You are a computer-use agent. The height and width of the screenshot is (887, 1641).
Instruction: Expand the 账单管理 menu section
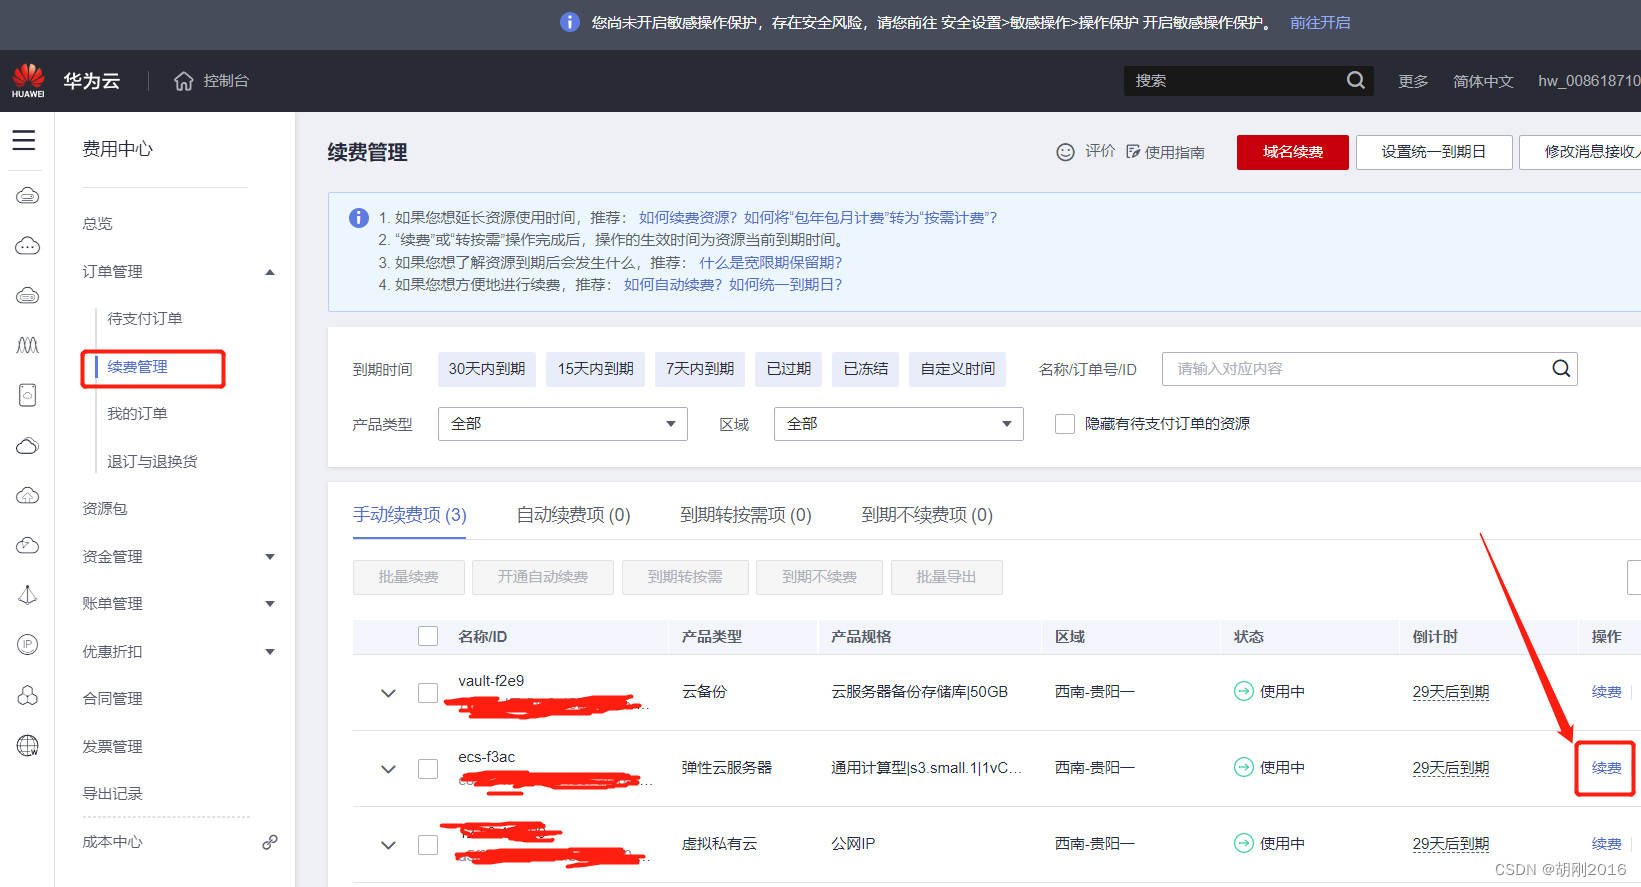[x=270, y=604]
